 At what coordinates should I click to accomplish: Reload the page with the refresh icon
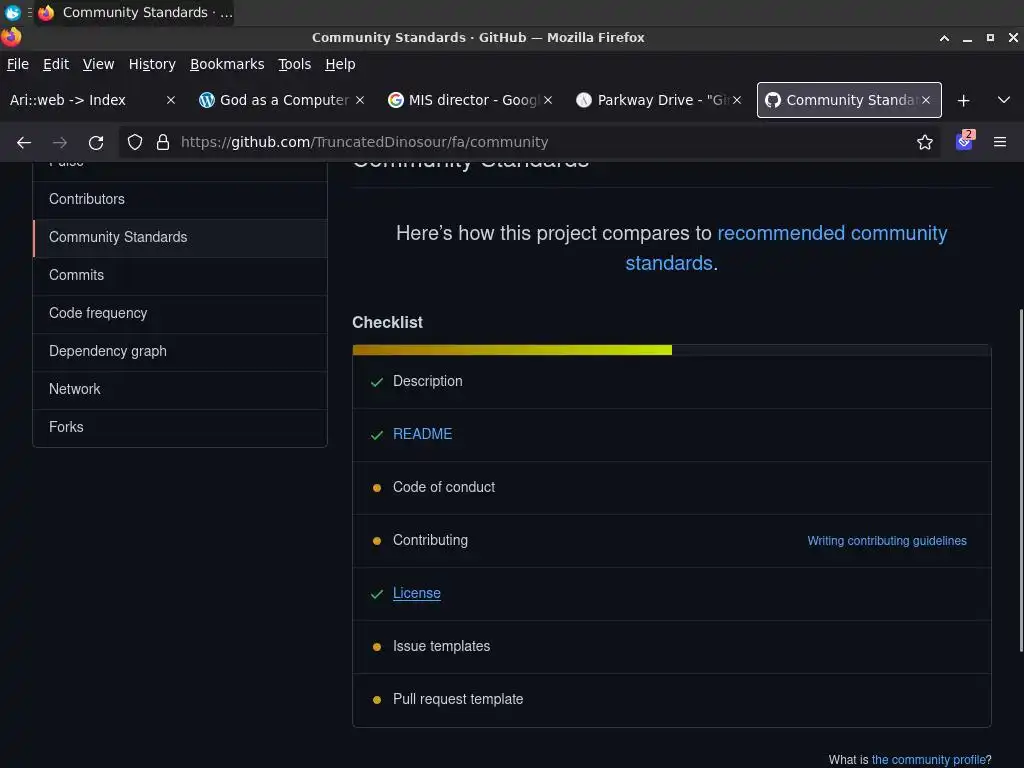coord(96,142)
